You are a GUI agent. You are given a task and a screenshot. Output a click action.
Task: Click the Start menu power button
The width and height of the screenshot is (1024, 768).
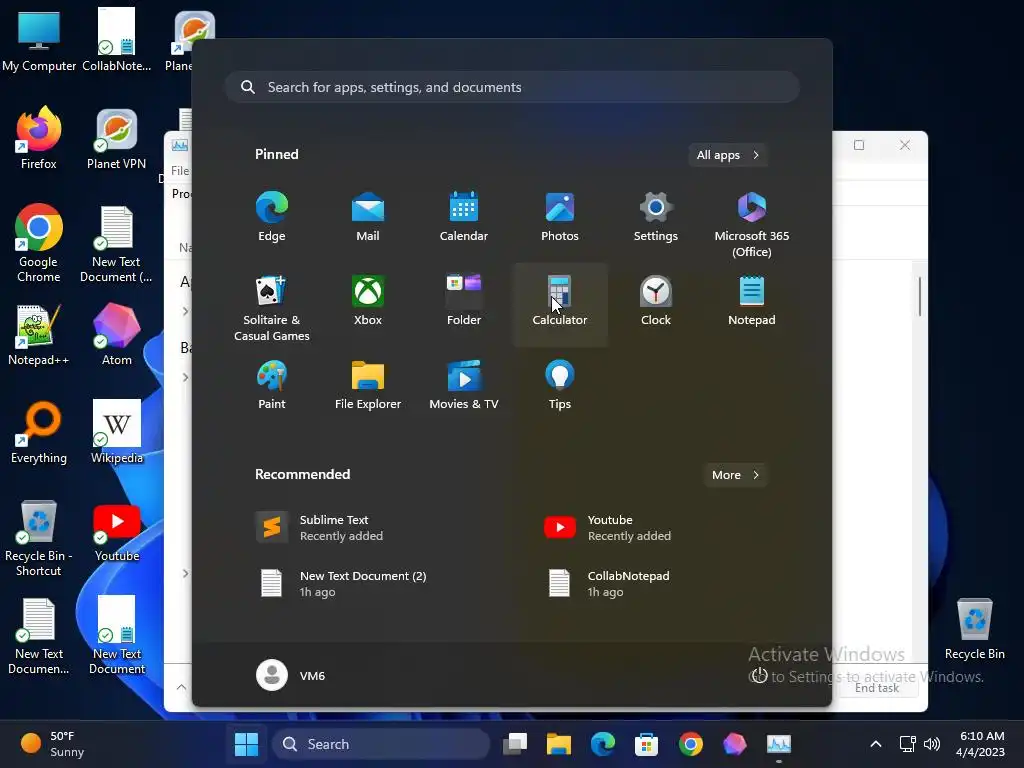pos(759,675)
